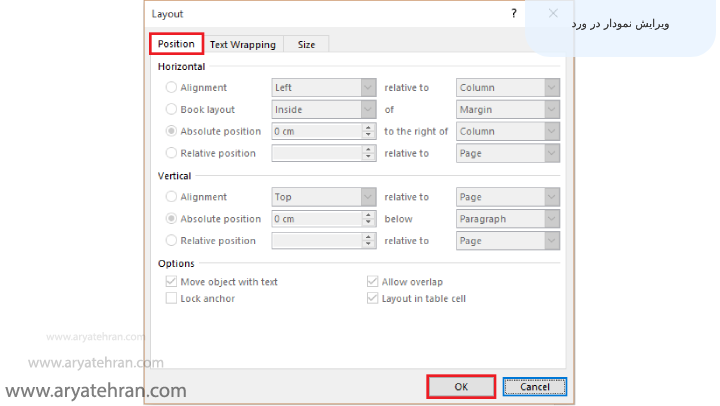Toggle the Allow overlap checkbox

point(373,282)
